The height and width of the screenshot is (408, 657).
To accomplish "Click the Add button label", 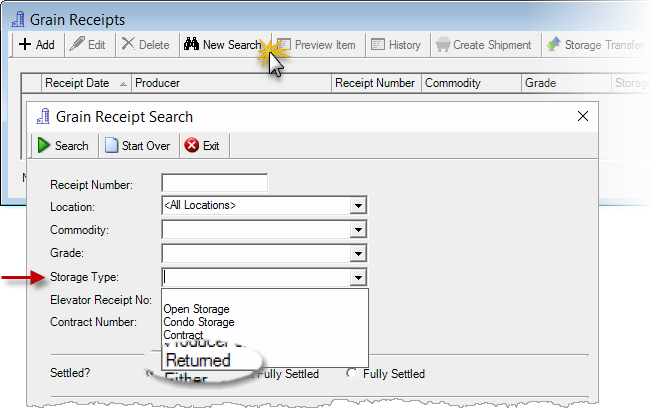I will pos(45,44).
